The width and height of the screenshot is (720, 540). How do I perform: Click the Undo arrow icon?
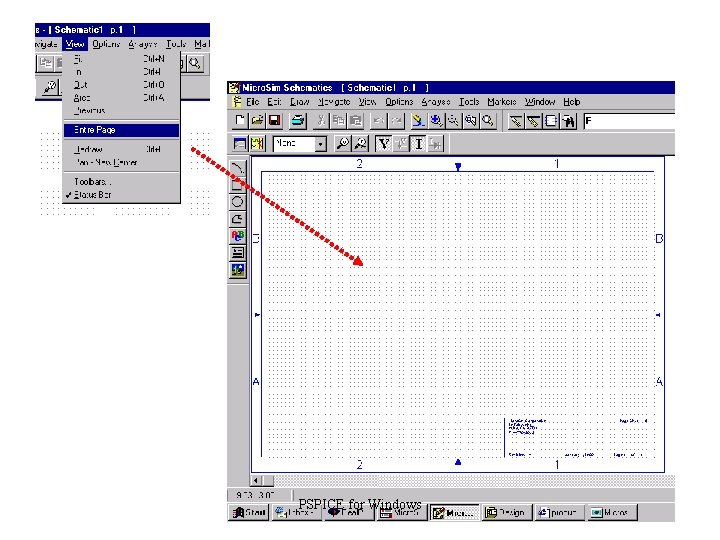point(378,121)
